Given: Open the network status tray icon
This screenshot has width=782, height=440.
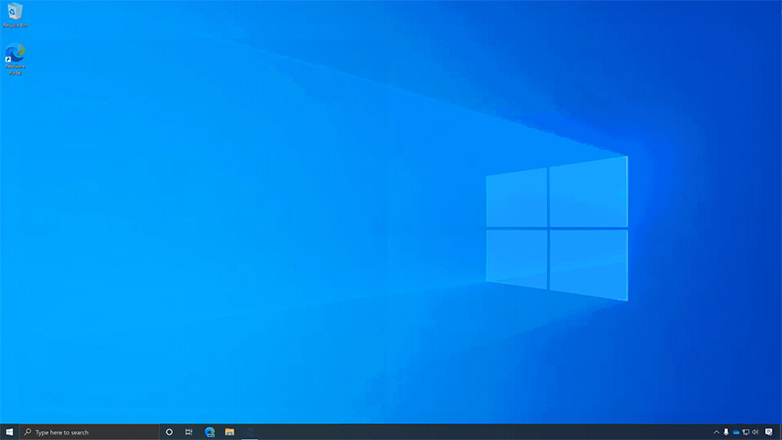Looking at the screenshot, I should [x=746, y=432].
